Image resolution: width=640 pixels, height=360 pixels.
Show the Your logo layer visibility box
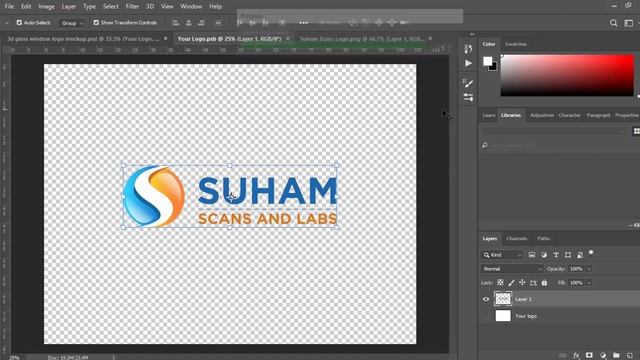(486, 316)
